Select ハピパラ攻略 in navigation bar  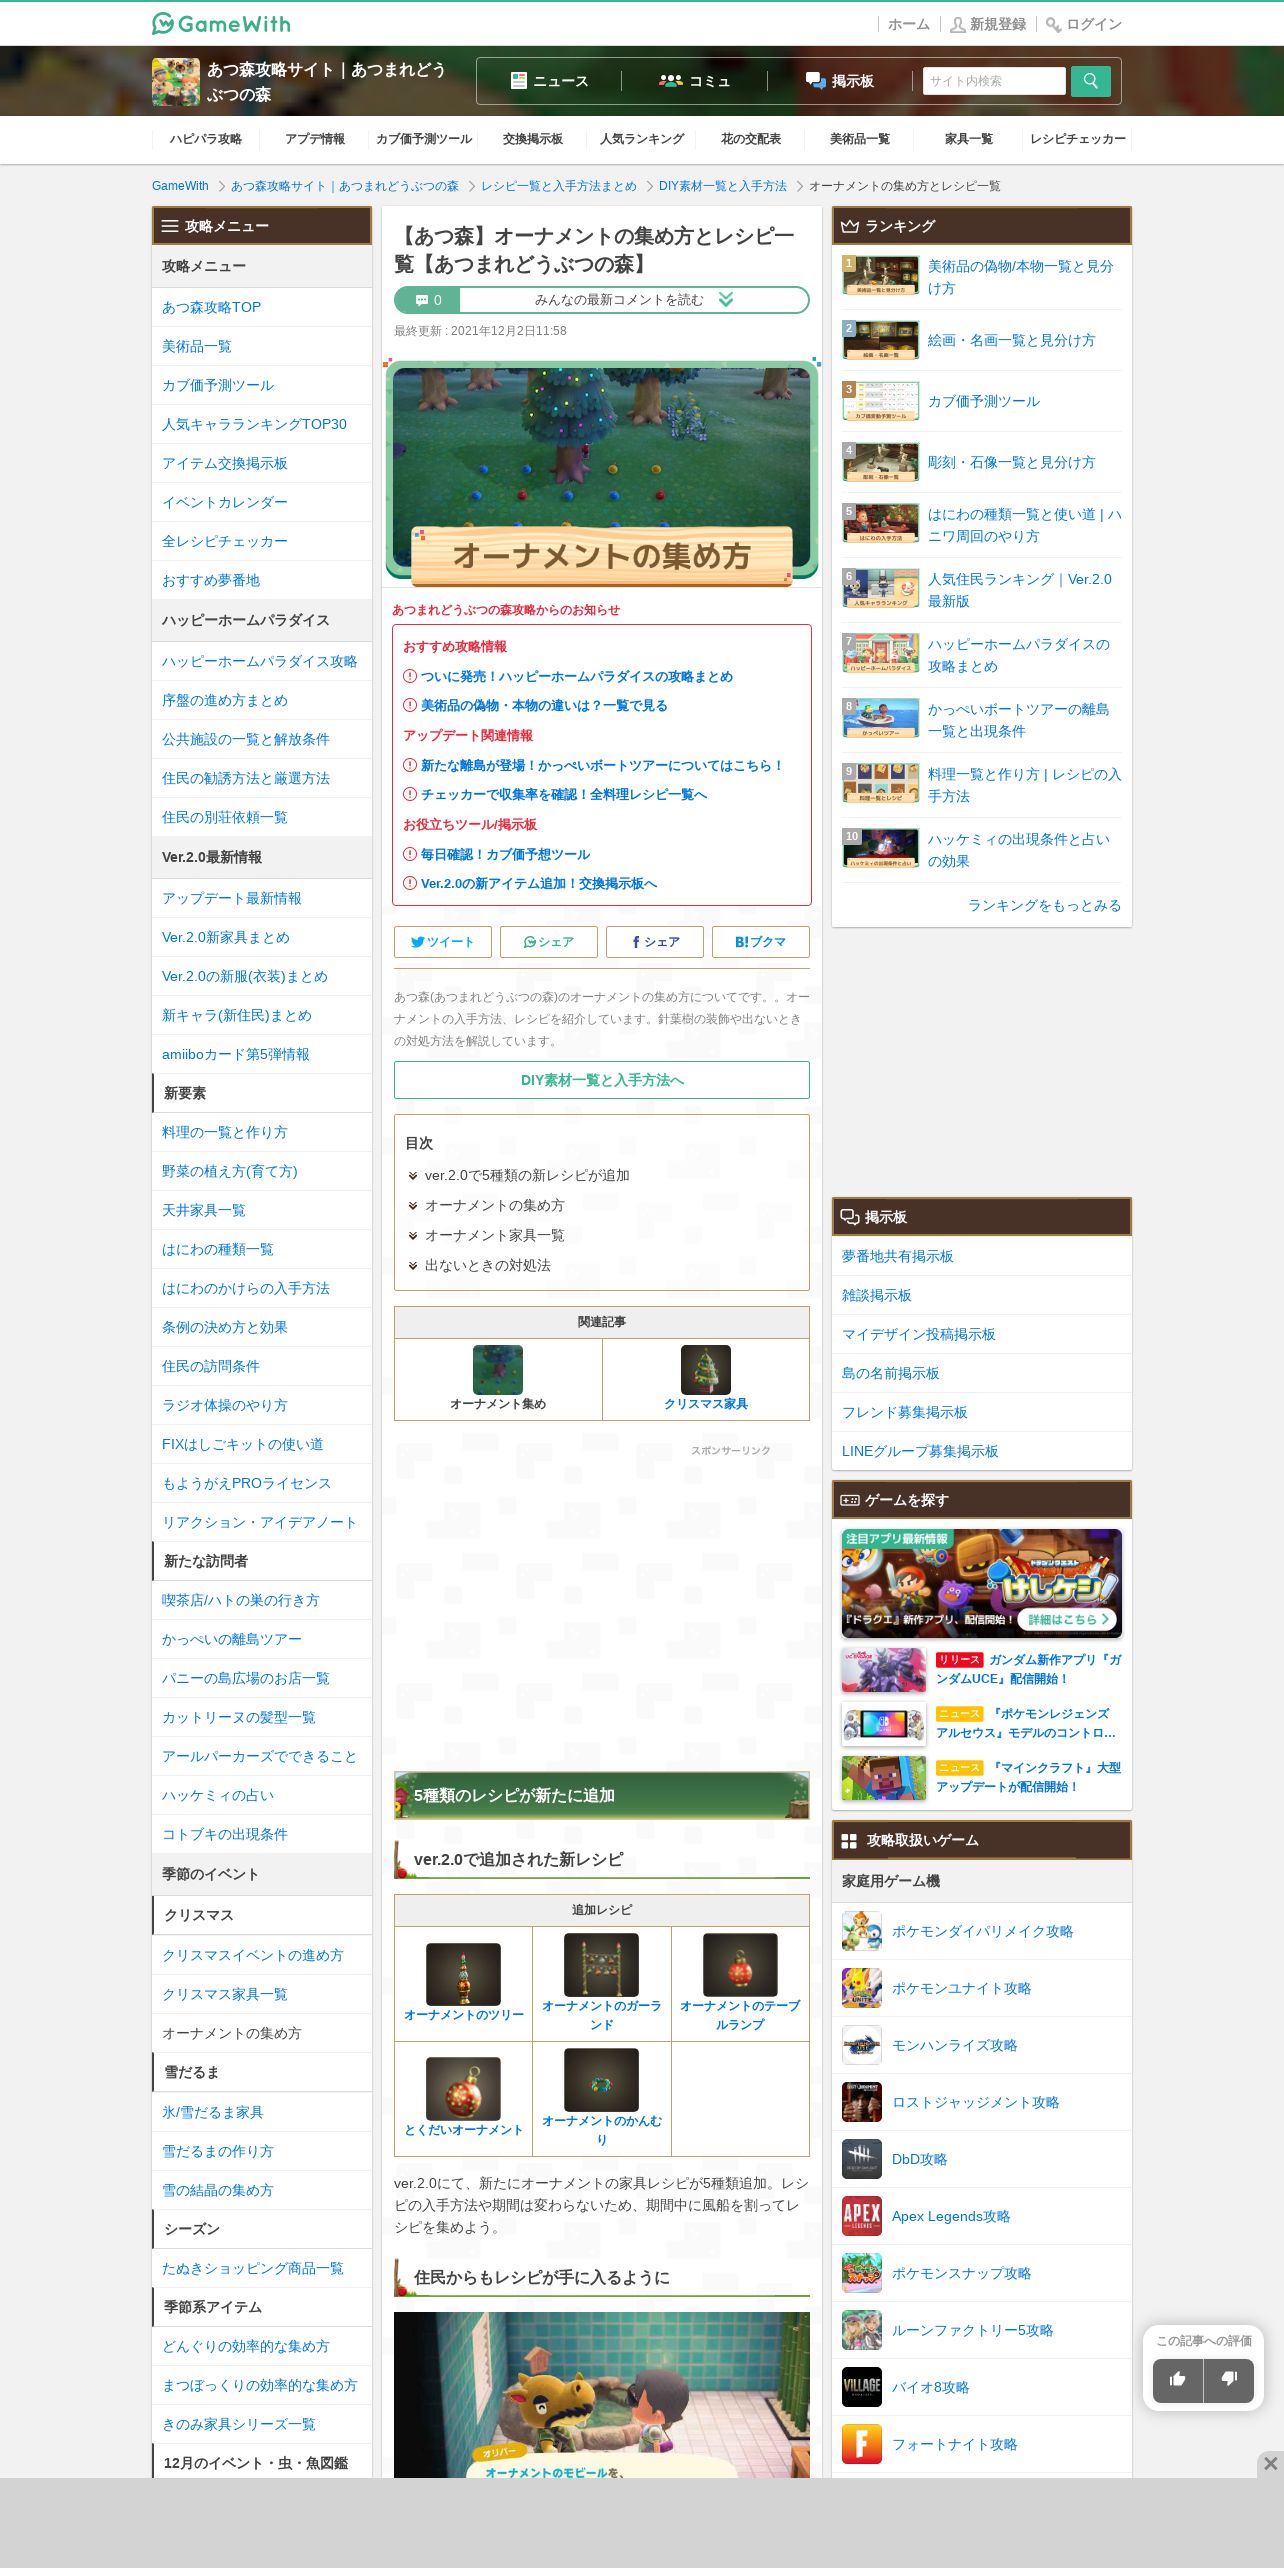click(206, 139)
